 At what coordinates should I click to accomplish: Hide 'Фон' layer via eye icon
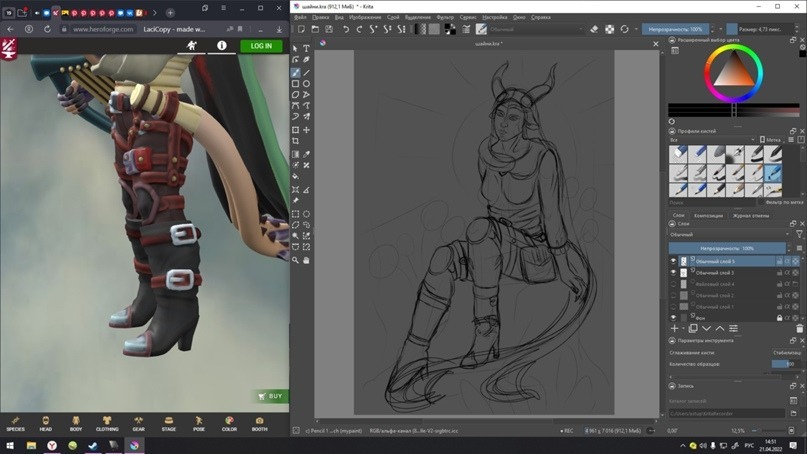click(673, 318)
